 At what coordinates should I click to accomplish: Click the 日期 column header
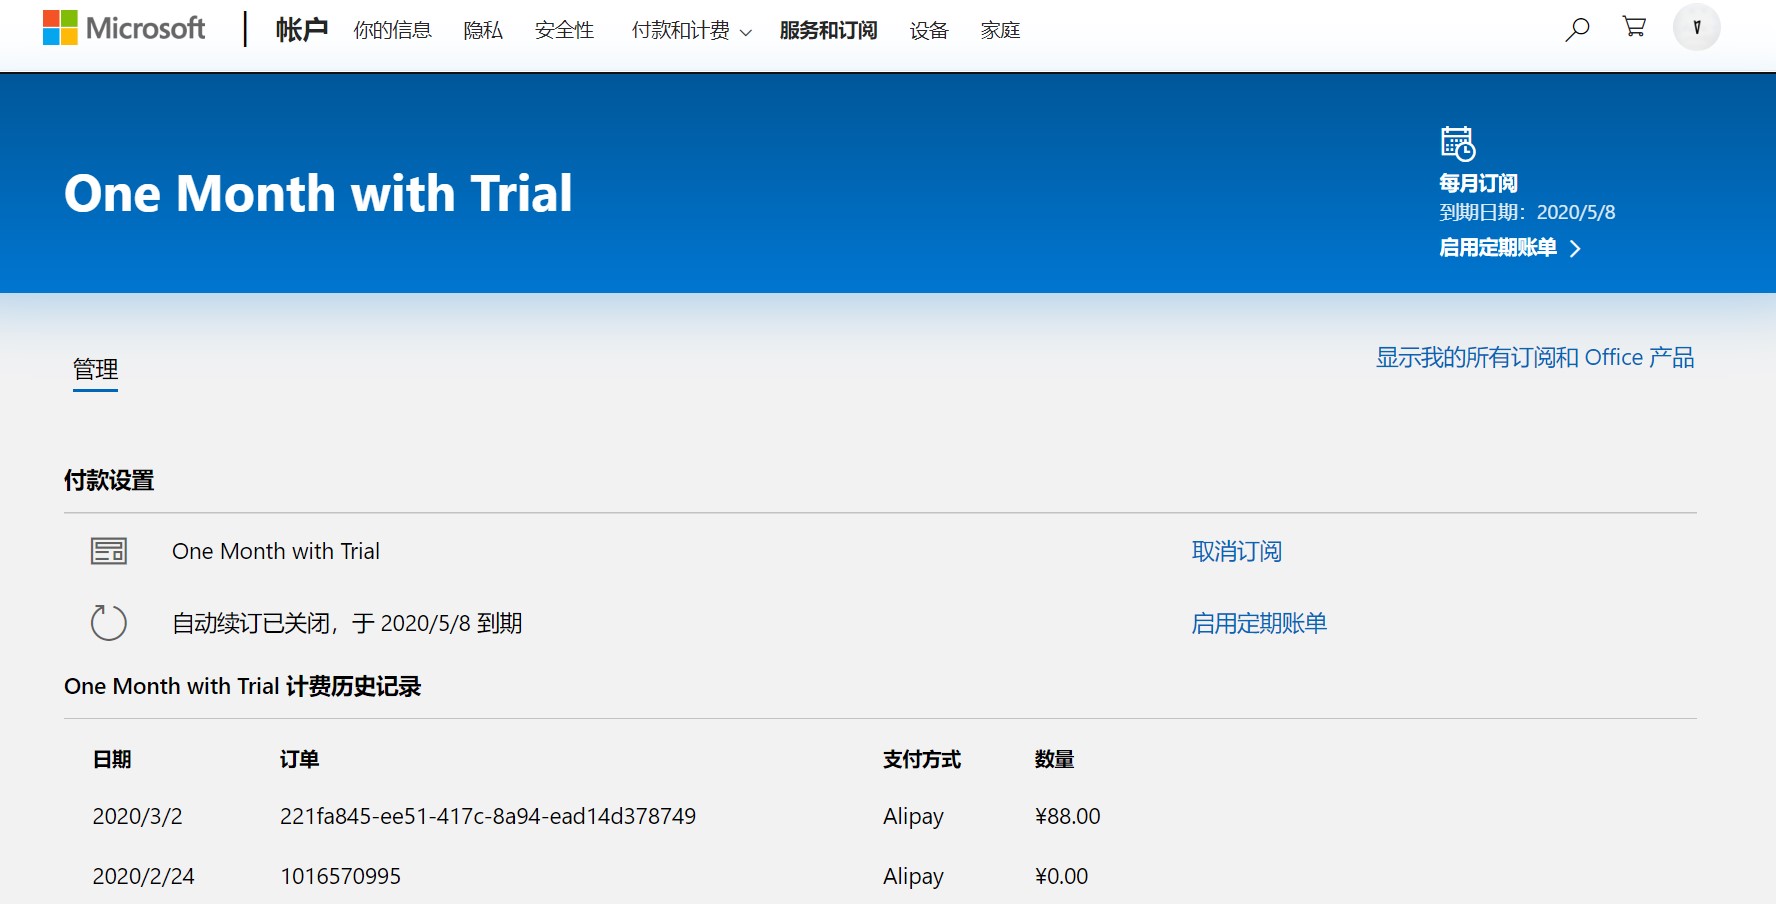(112, 759)
